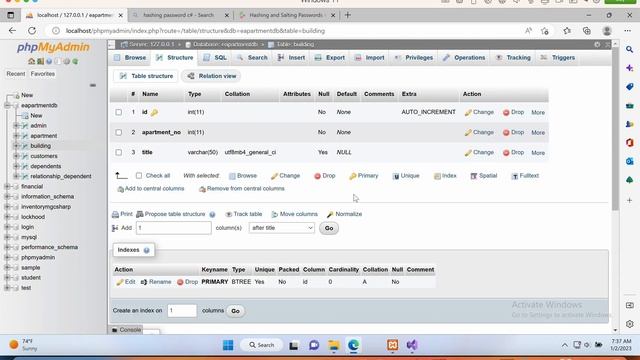This screenshot has height=360, width=640.
Task: Expand the student database node
Action: [7, 278]
